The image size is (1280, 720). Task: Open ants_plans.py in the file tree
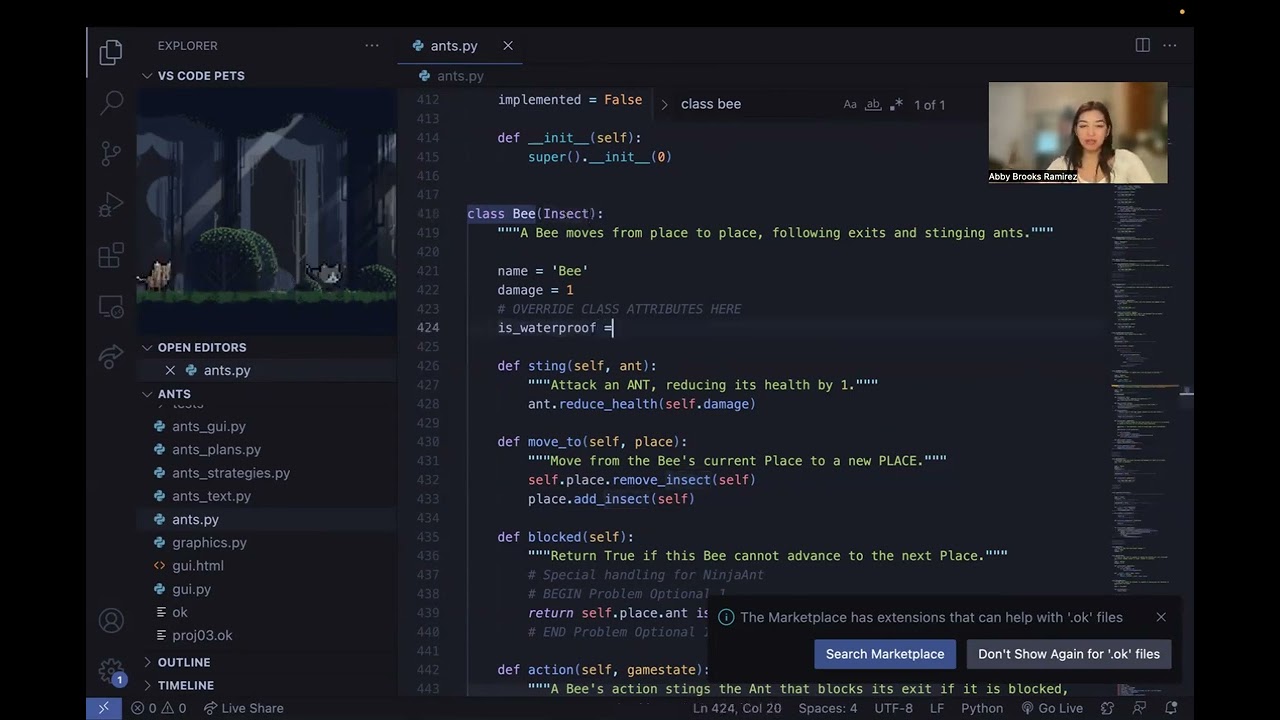click(216, 450)
